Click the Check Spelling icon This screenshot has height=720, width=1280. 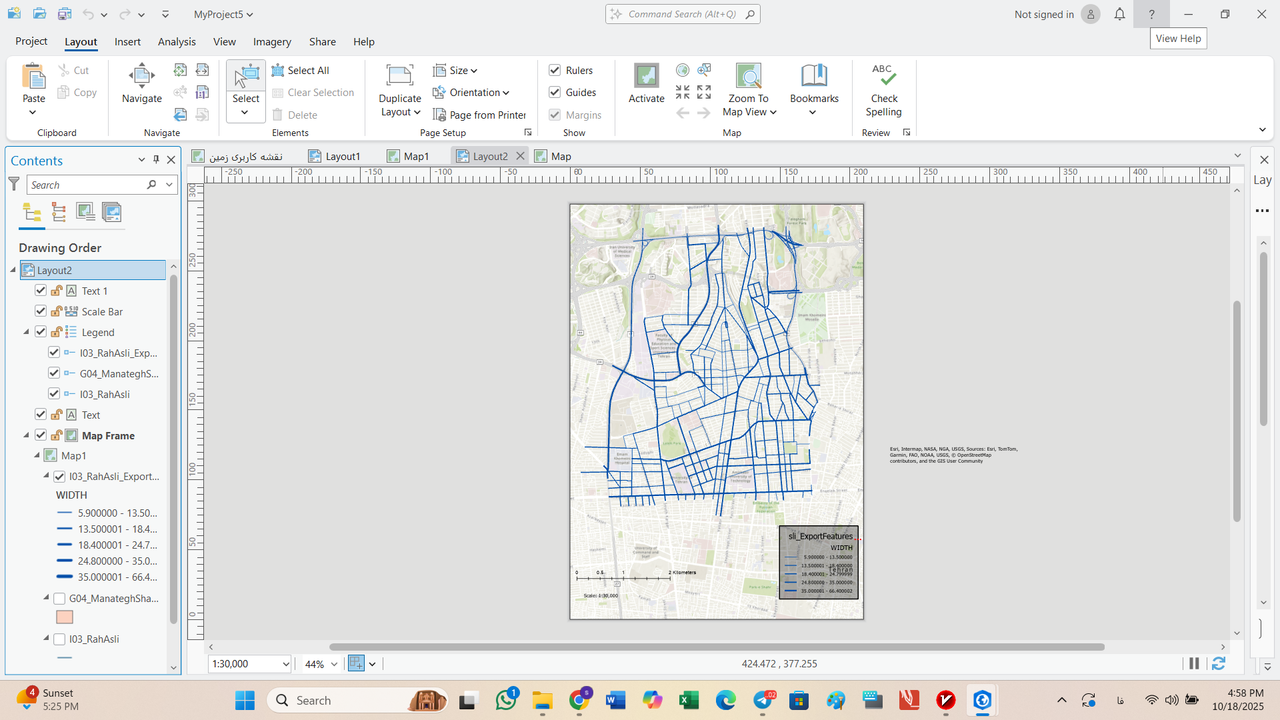[883, 77]
